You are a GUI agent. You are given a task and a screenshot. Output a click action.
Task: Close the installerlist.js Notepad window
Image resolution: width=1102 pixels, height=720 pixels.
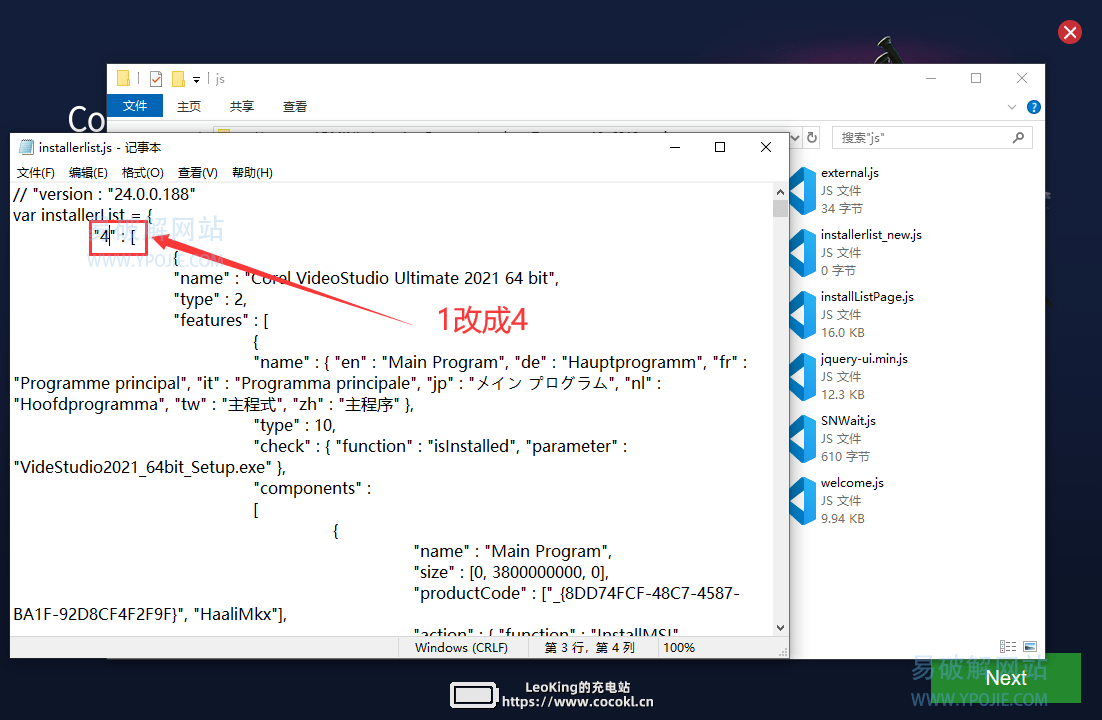pos(766,147)
